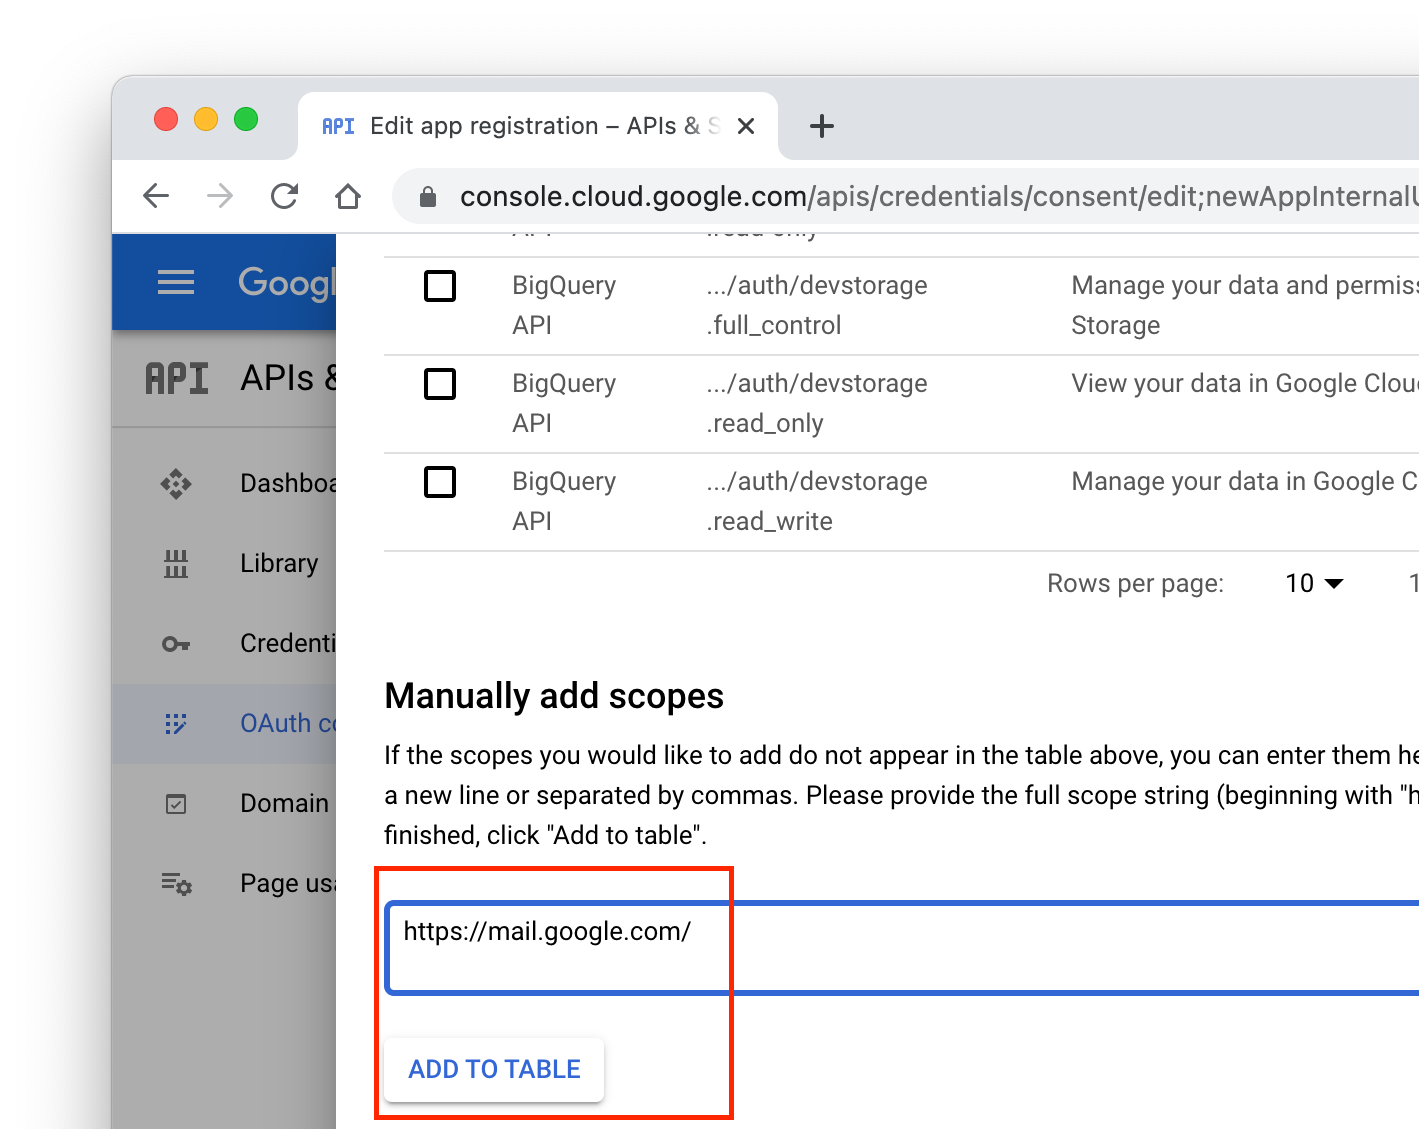This screenshot has width=1419, height=1129.
Task: Click the Library sidebar icon
Action: (176, 564)
